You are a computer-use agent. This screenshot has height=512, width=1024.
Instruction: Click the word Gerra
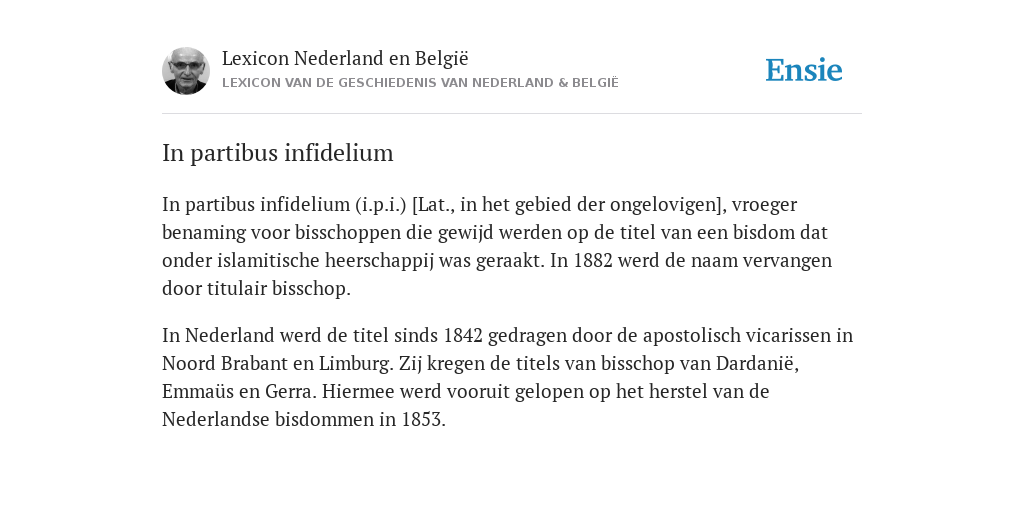tap(291, 391)
